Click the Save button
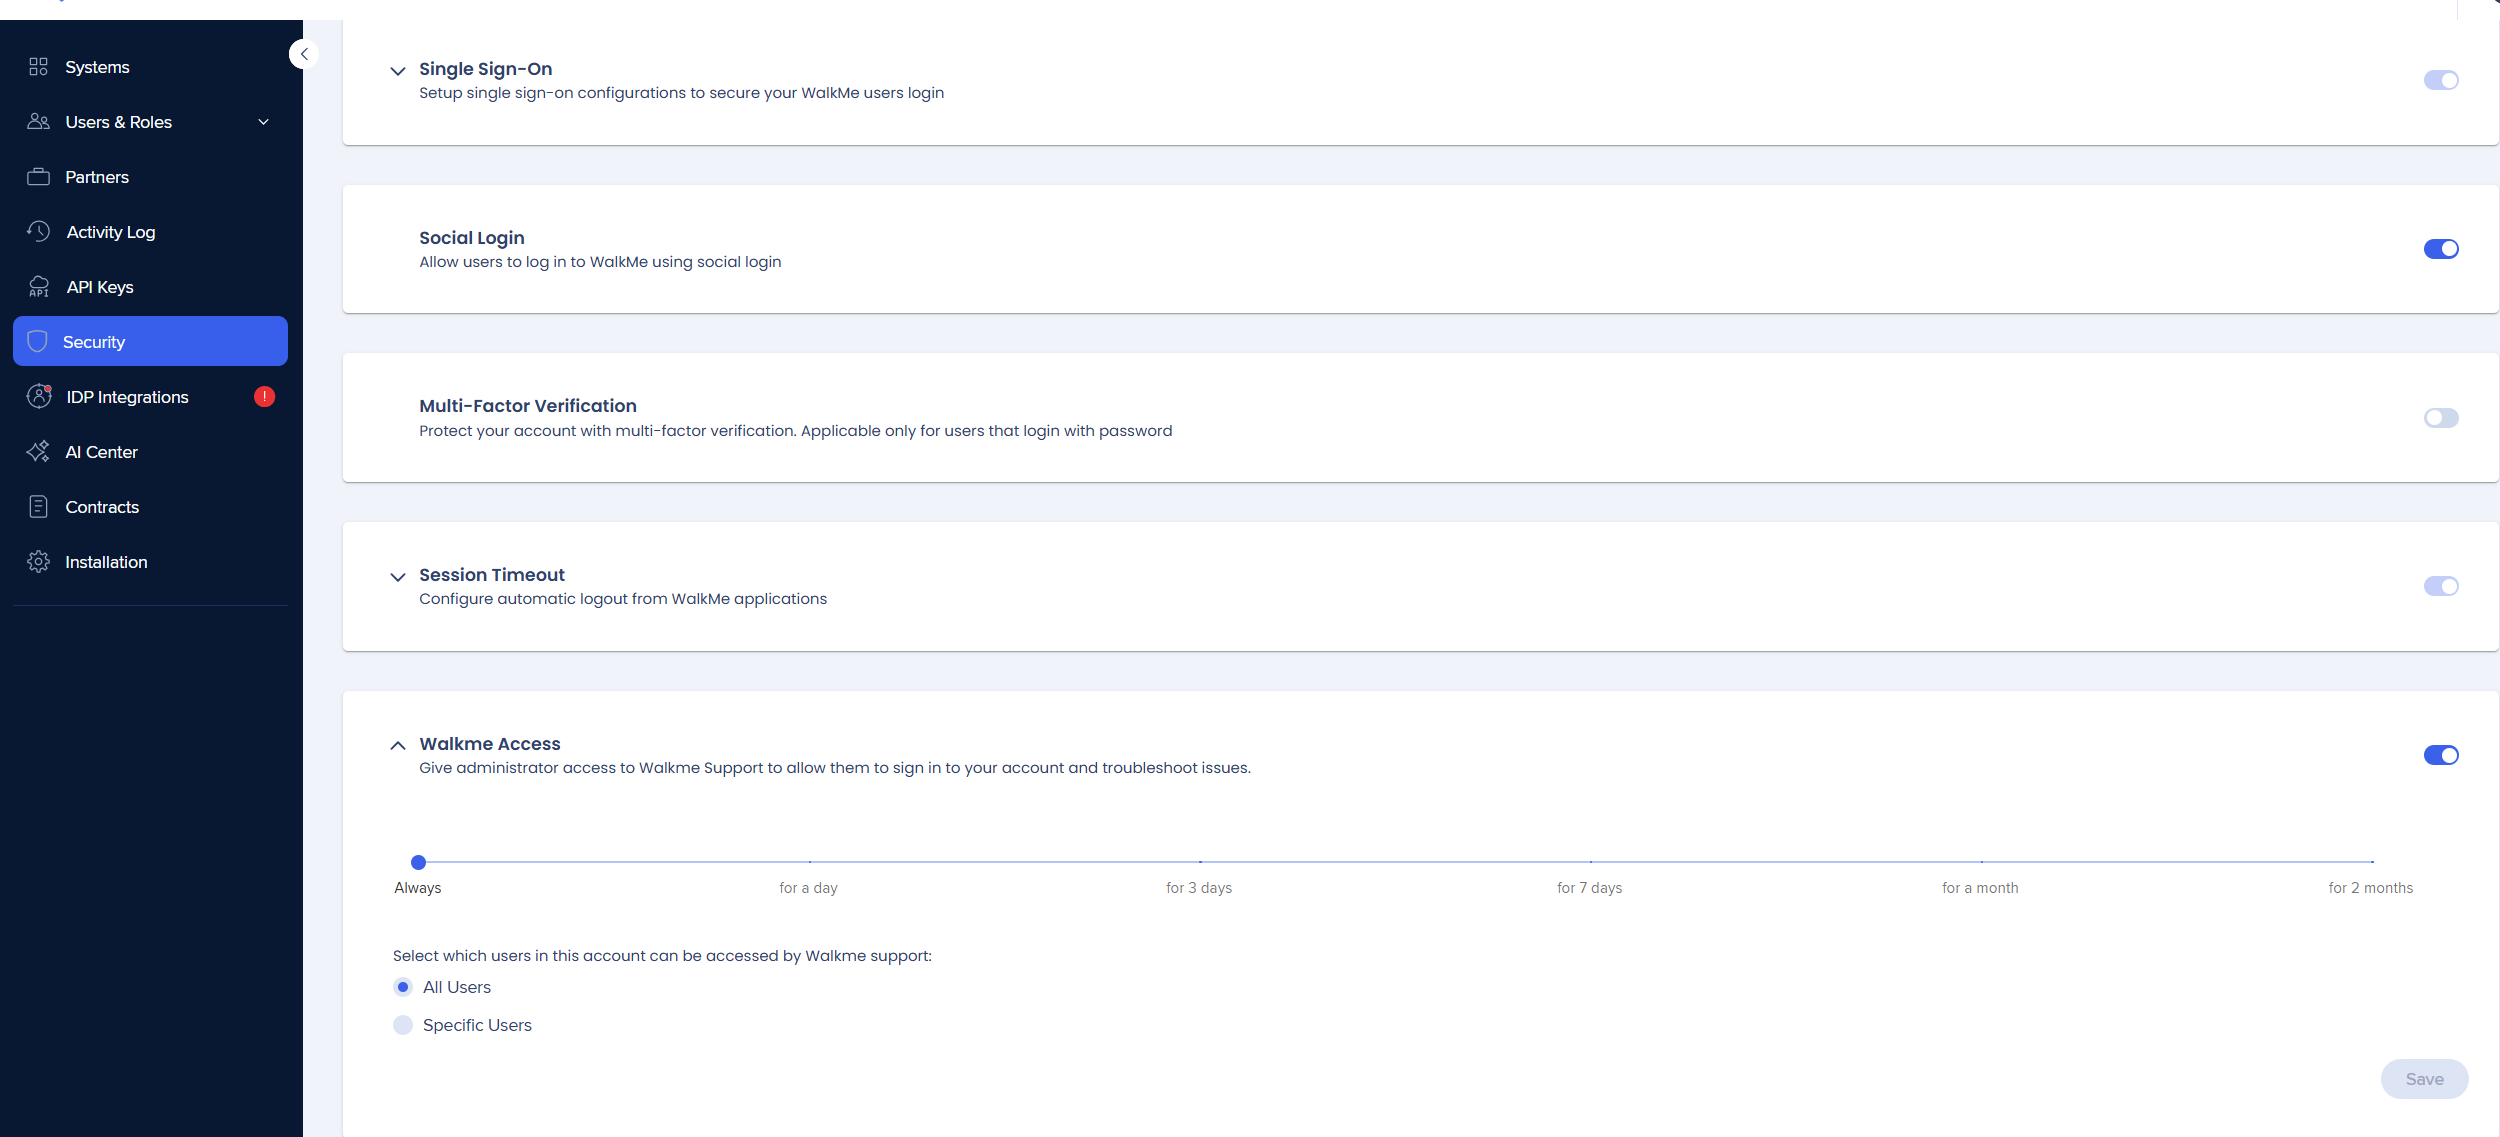2500x1137 pixels. (x=2424, y=1079)
